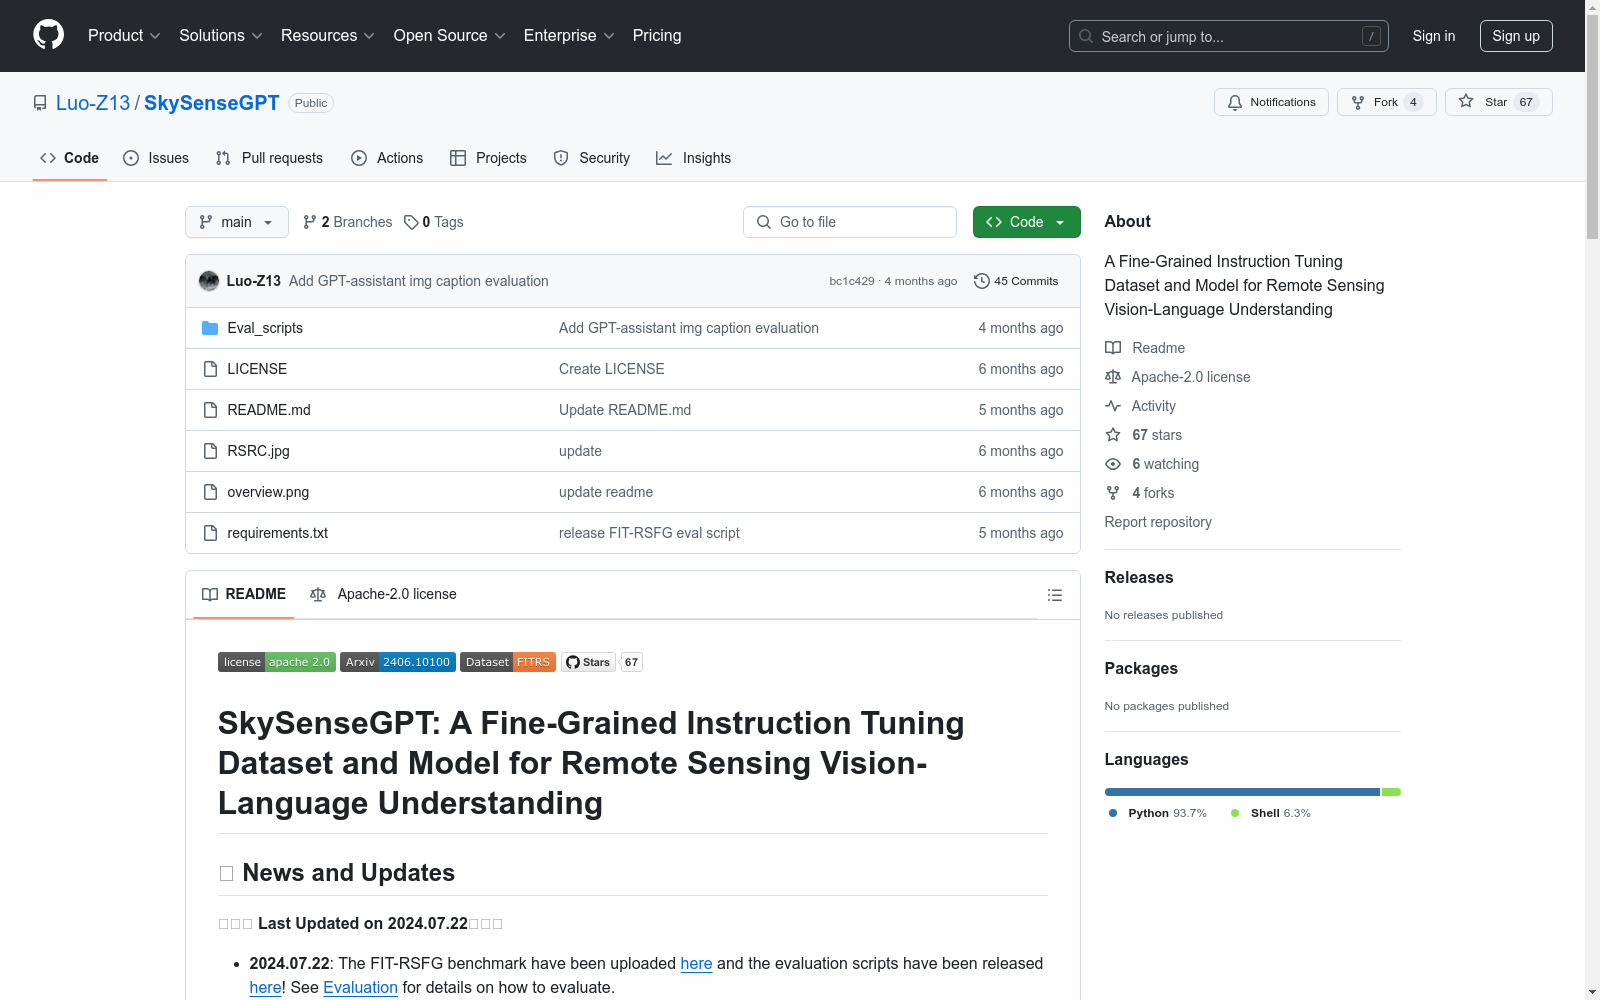Click the GitHub Stars badge in README
The width and height of the screenshot is (1600, 1000).
(602, 662)
